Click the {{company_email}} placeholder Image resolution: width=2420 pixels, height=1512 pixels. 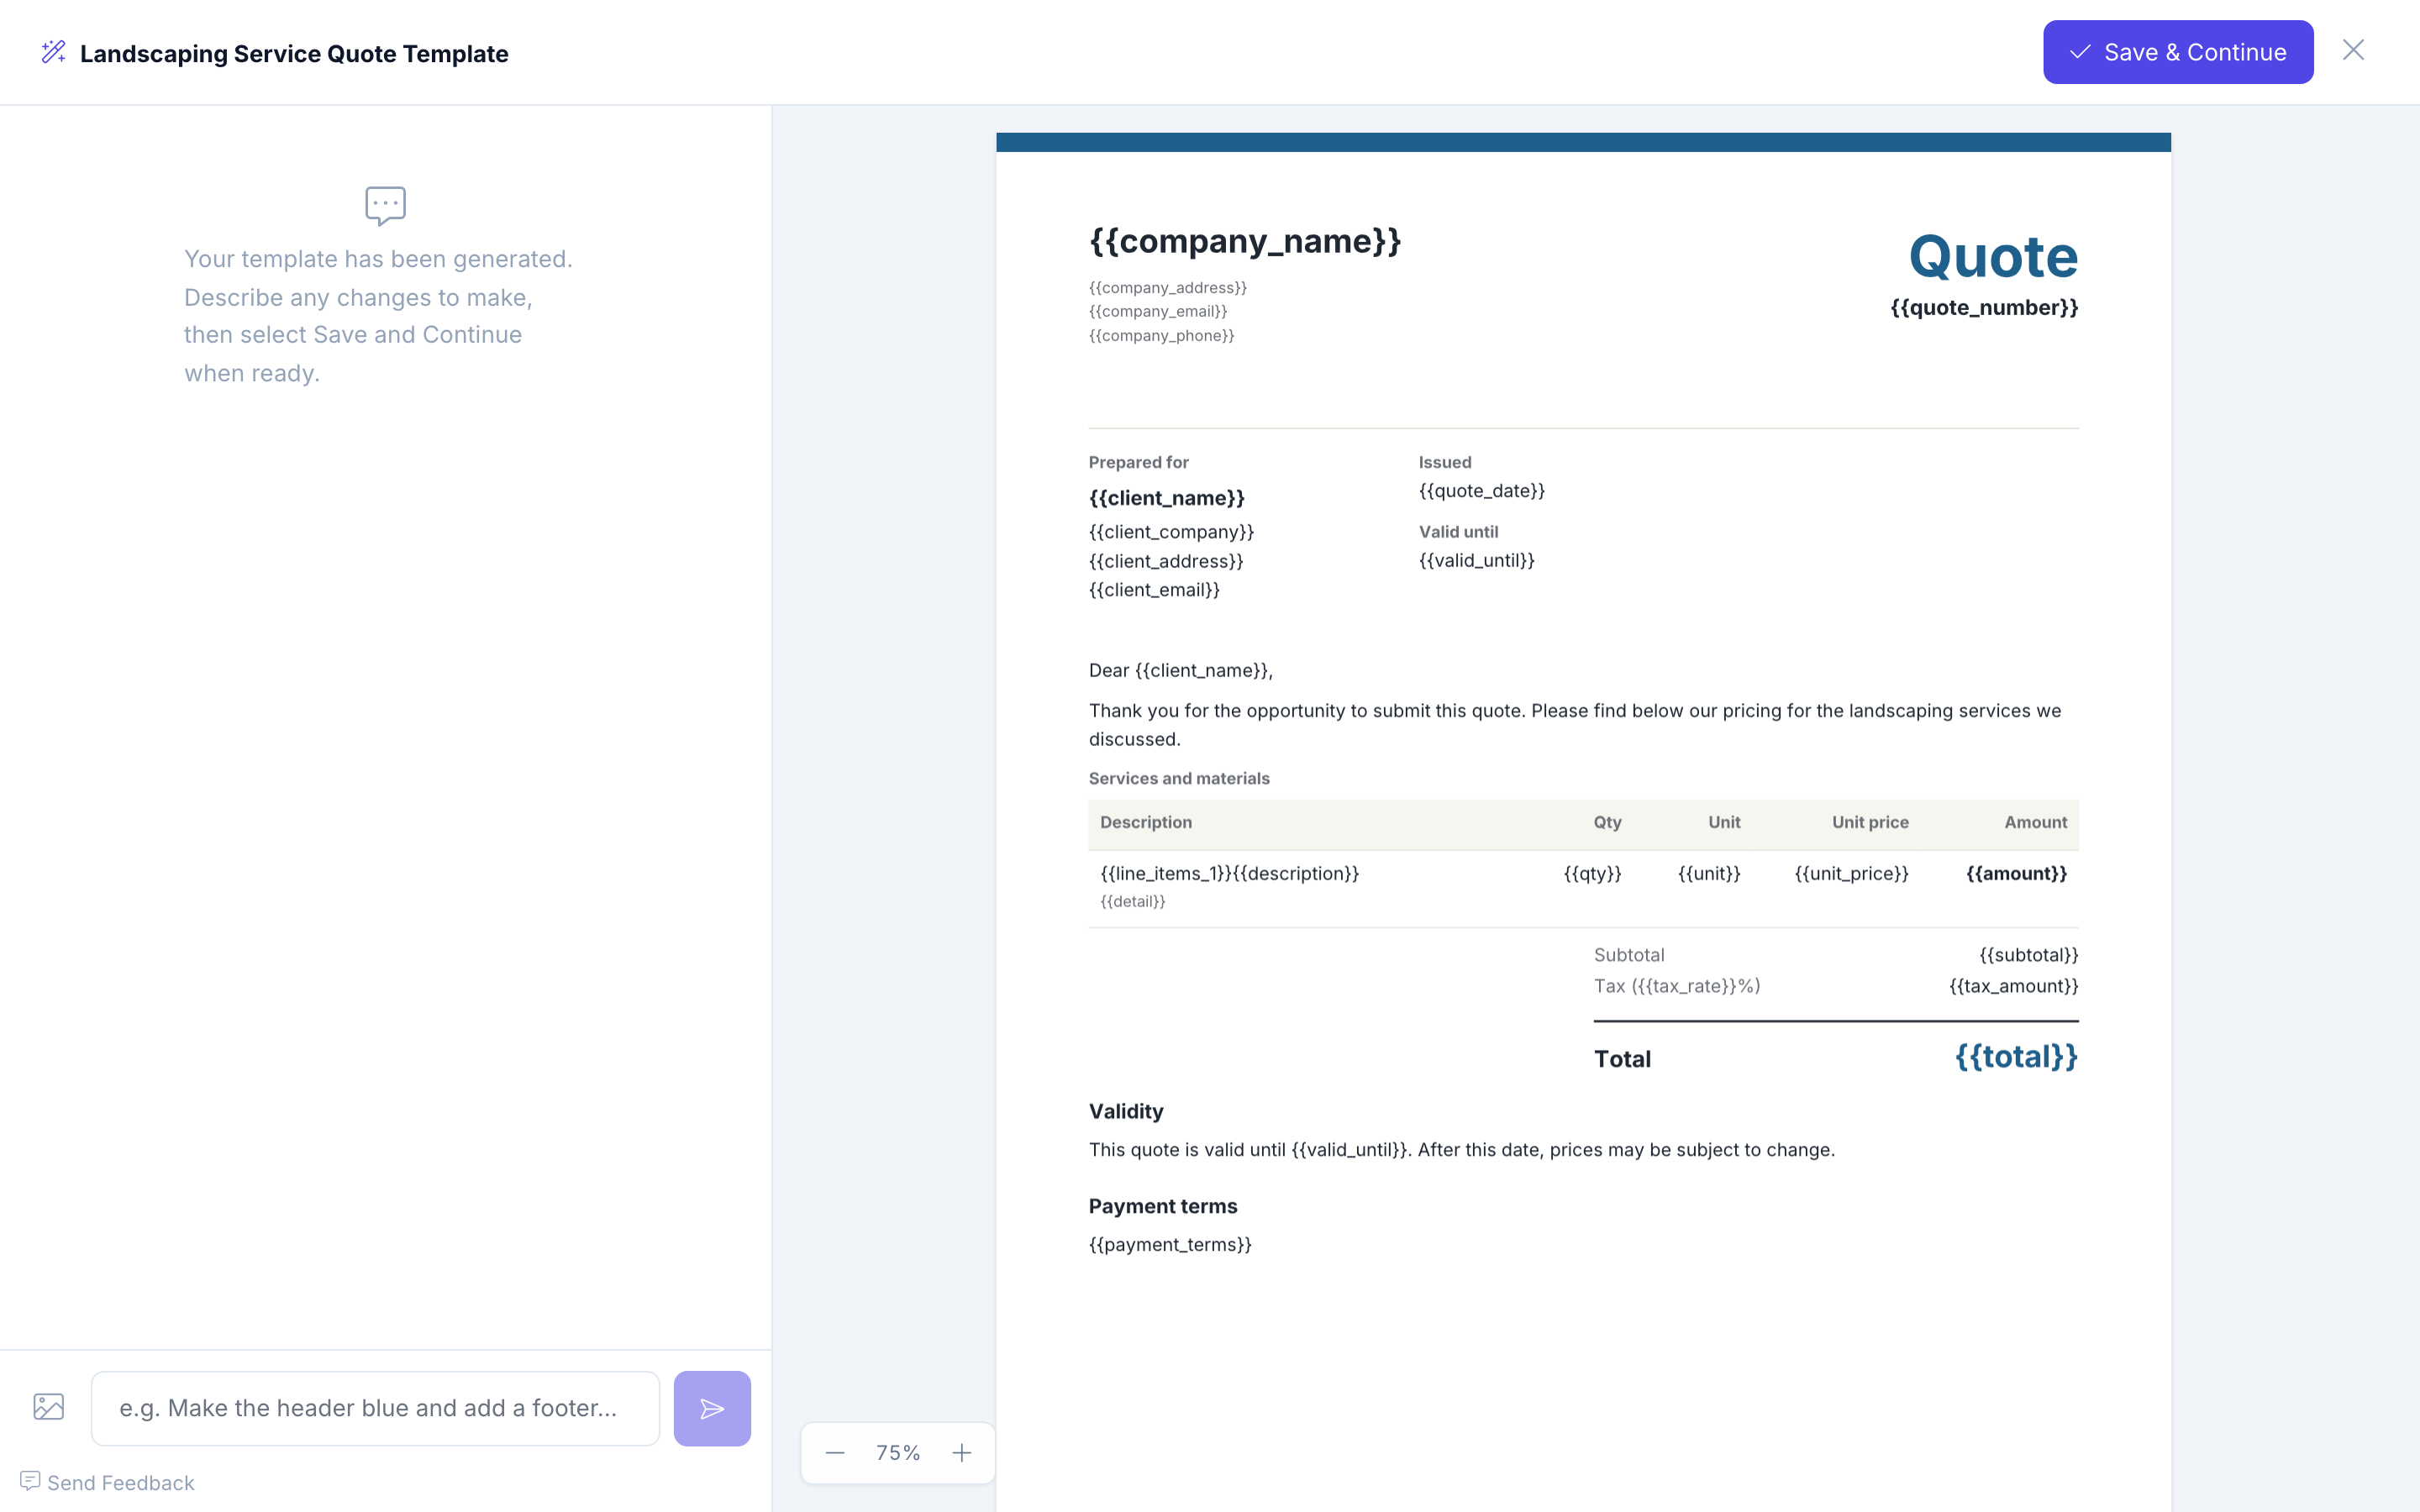click(x=1158, y=312)
